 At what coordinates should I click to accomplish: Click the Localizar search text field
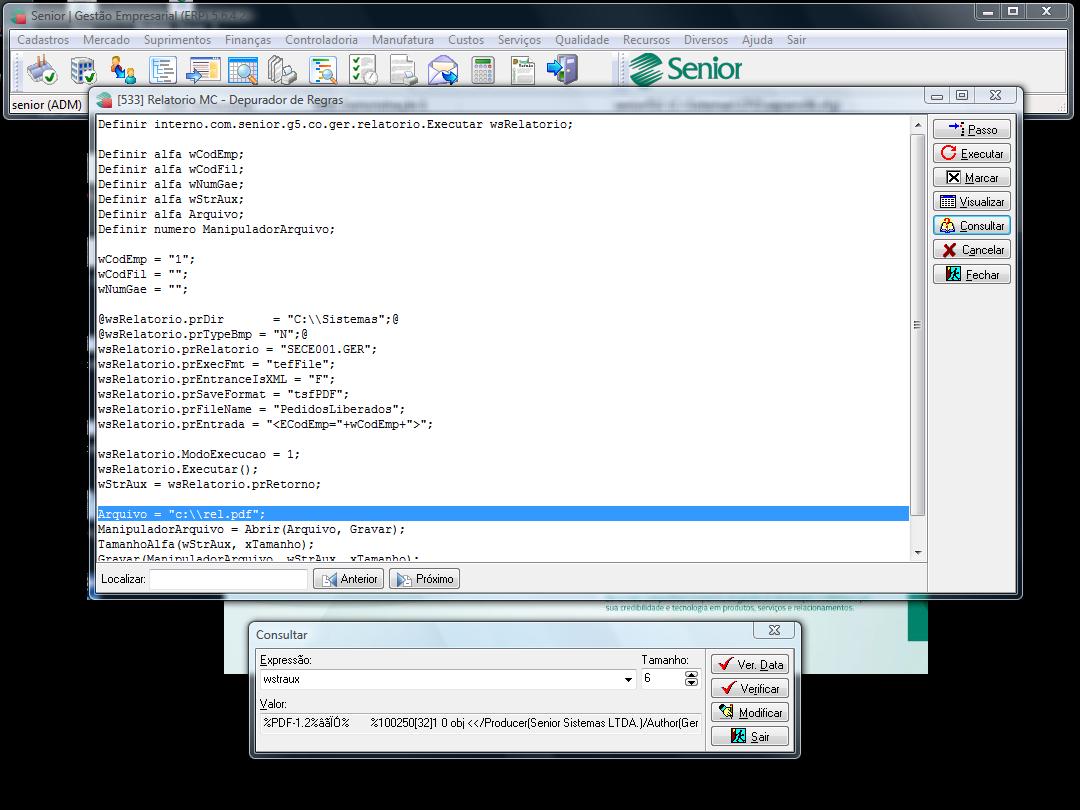pyautogui.click(x=228, y=579)
